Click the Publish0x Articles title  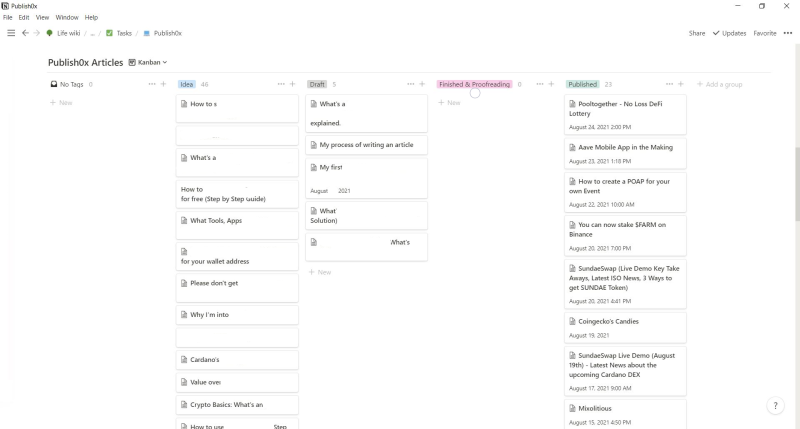tap(86, 62)
